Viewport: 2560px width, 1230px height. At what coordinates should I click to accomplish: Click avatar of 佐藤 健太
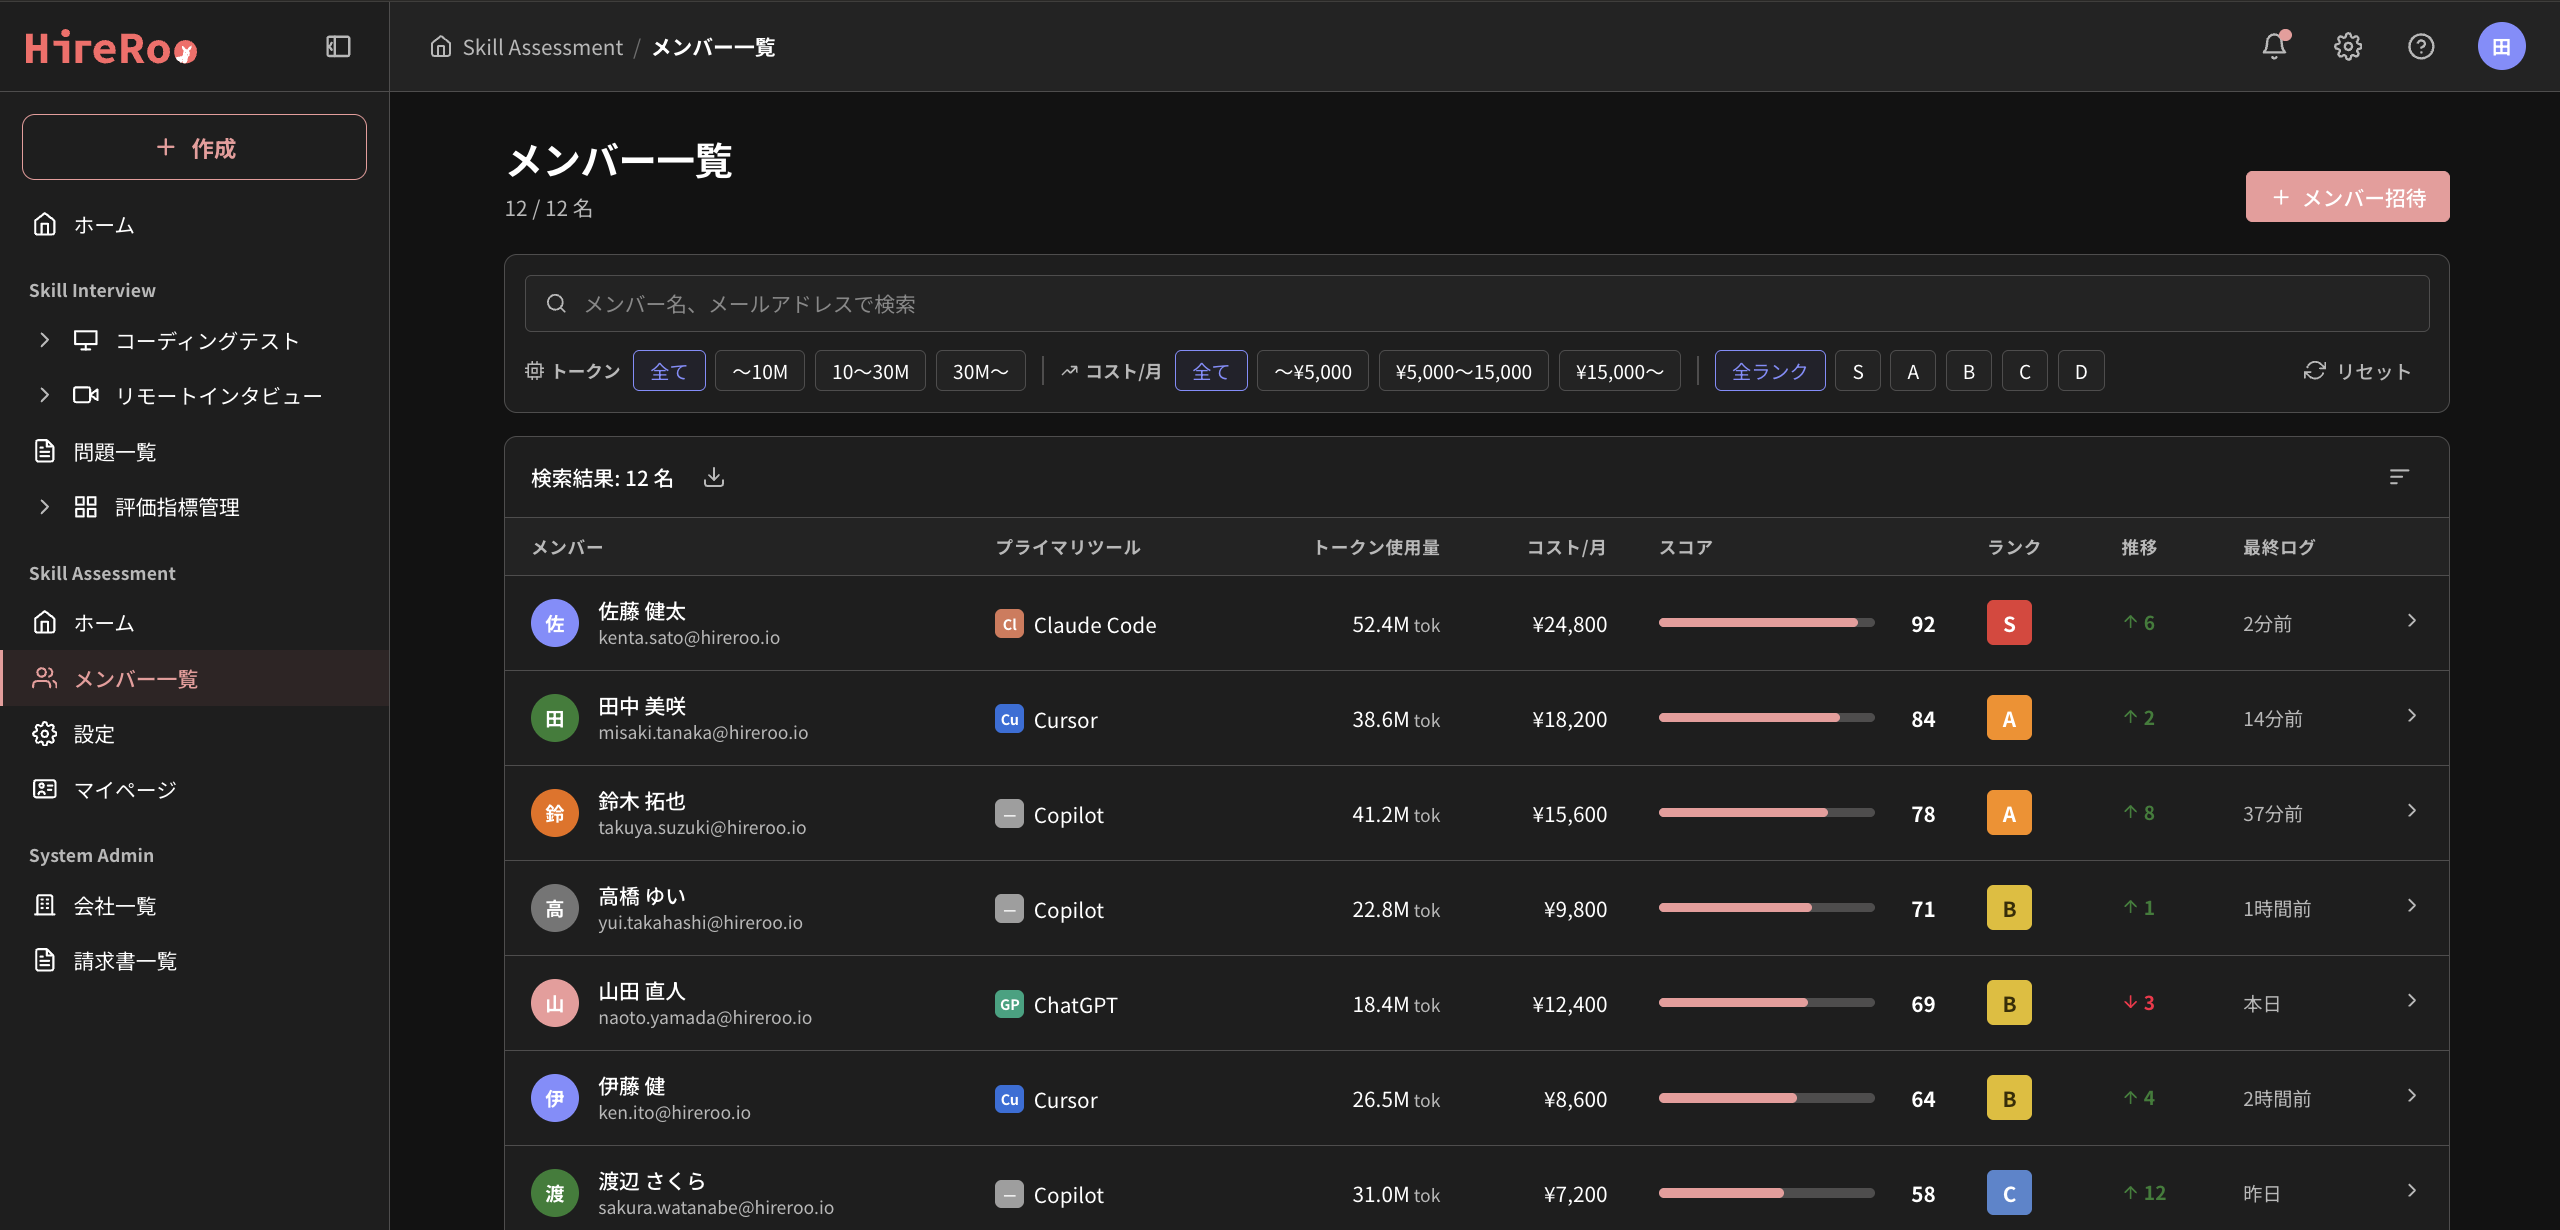[x=555, y=623]
